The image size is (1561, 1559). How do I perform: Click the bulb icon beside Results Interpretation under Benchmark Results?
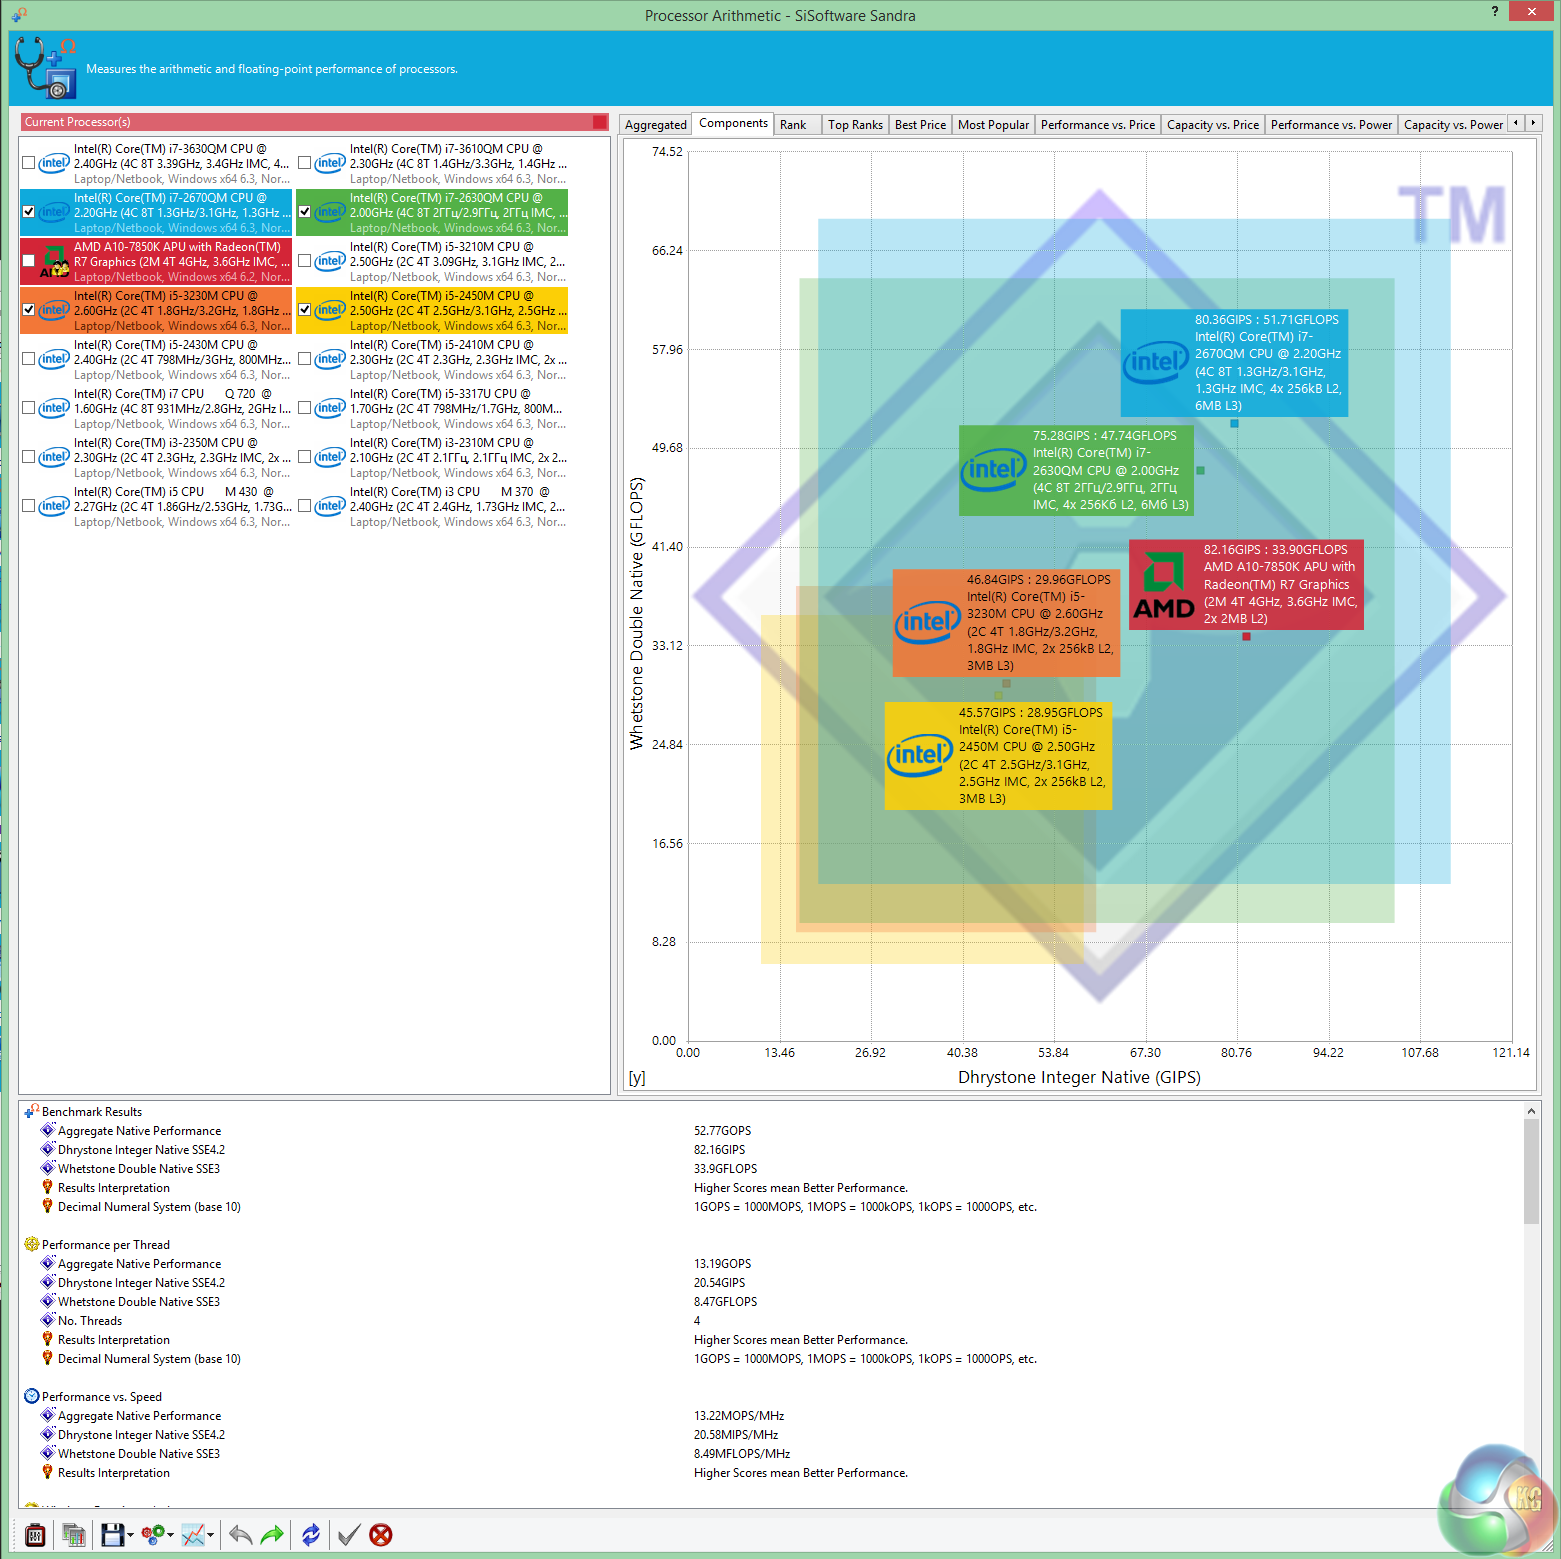(47, 1187)
